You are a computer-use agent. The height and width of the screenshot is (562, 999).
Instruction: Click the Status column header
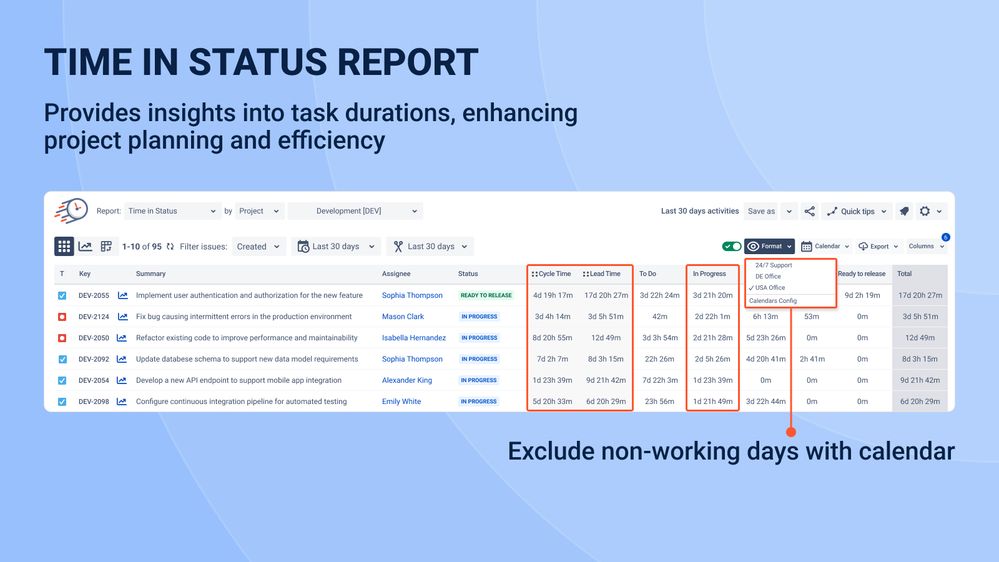click(468, 274)
